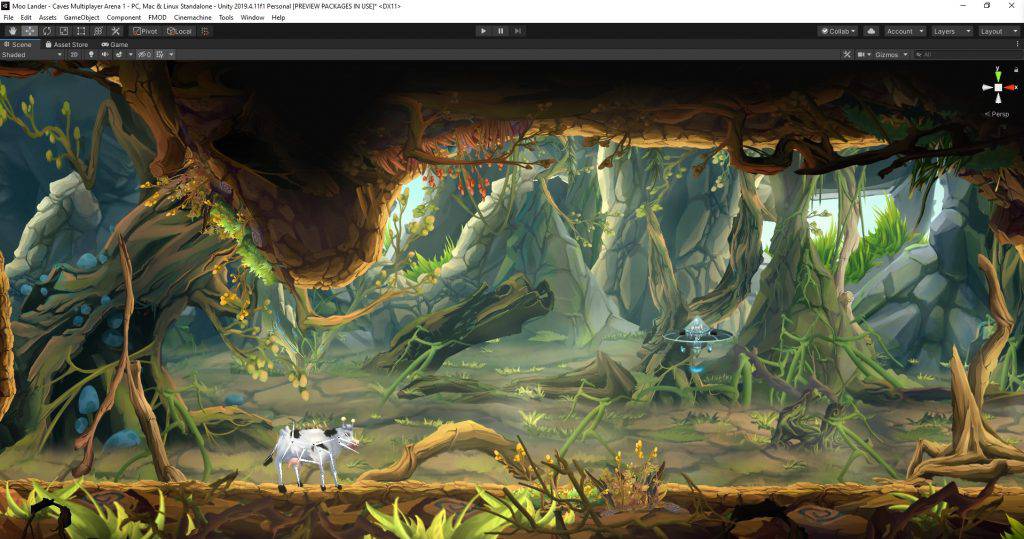Pause the game playback
The width and height of the screenshot is (1024, 539).
pyautogui.click(x=500, y=31)
